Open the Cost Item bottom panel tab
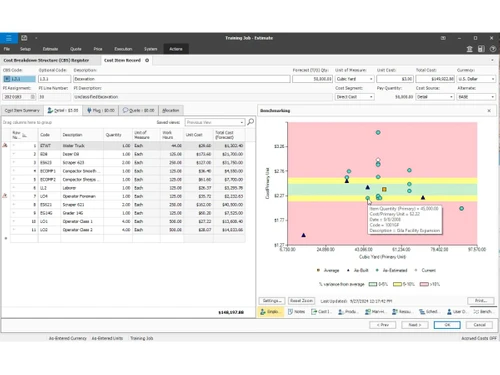Image resolution: width=500 pixels, height=375 pixels. tap(321, 312)
